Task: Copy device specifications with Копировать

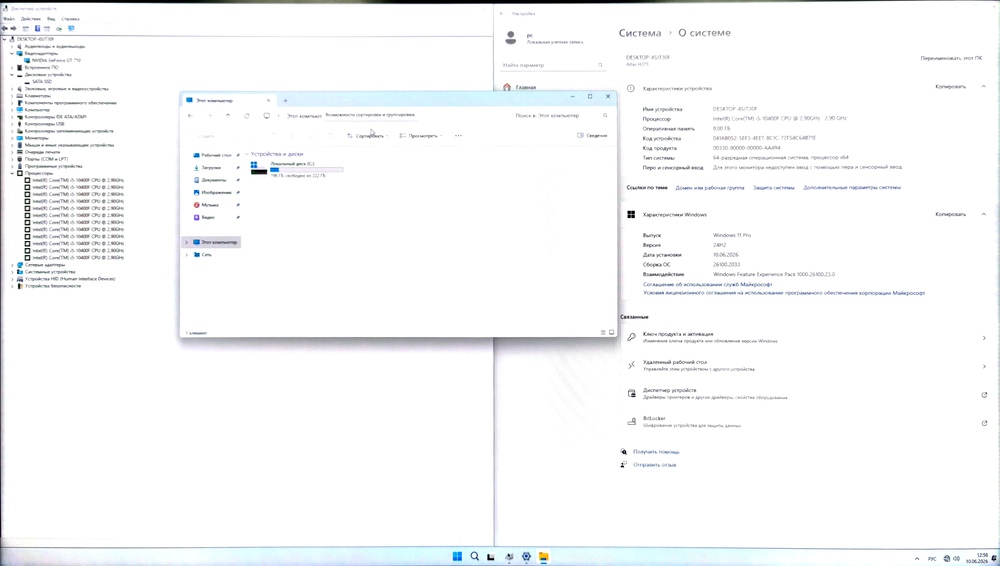Action: tap(950, 87)
